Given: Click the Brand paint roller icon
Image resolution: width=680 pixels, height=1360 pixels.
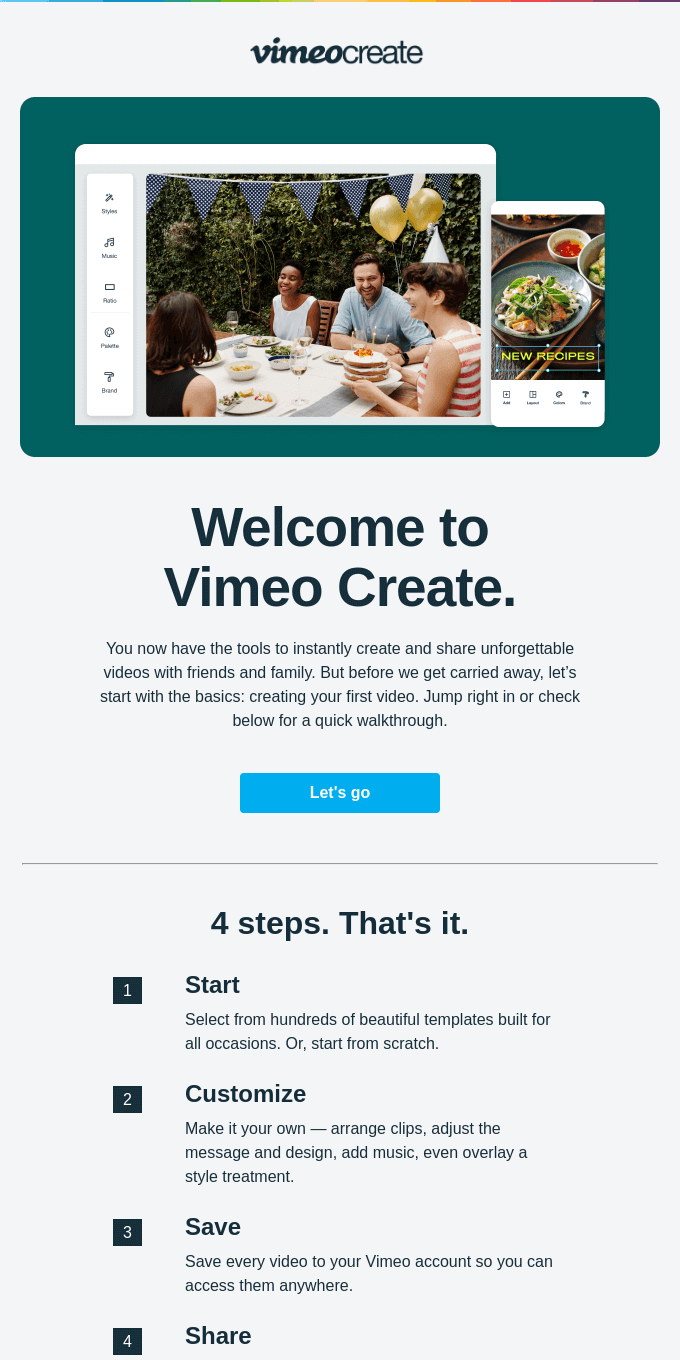Looking at the screenshot, I should 109,377.
